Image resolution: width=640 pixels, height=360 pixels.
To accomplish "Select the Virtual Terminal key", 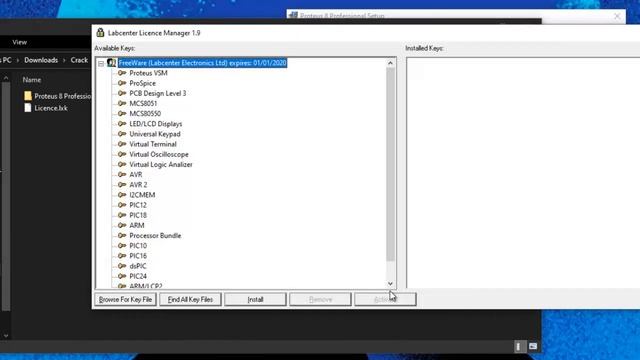I will [x=153, y=144].
